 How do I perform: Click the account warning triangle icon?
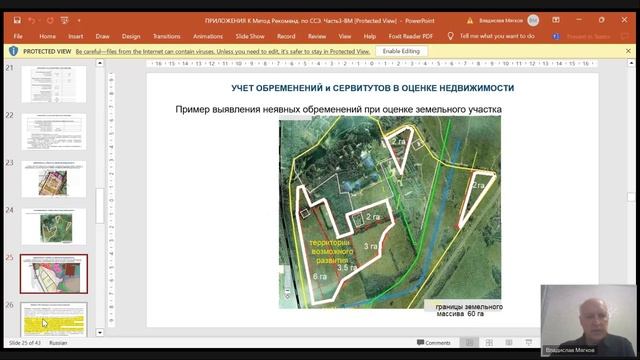(x=470, y=20)
